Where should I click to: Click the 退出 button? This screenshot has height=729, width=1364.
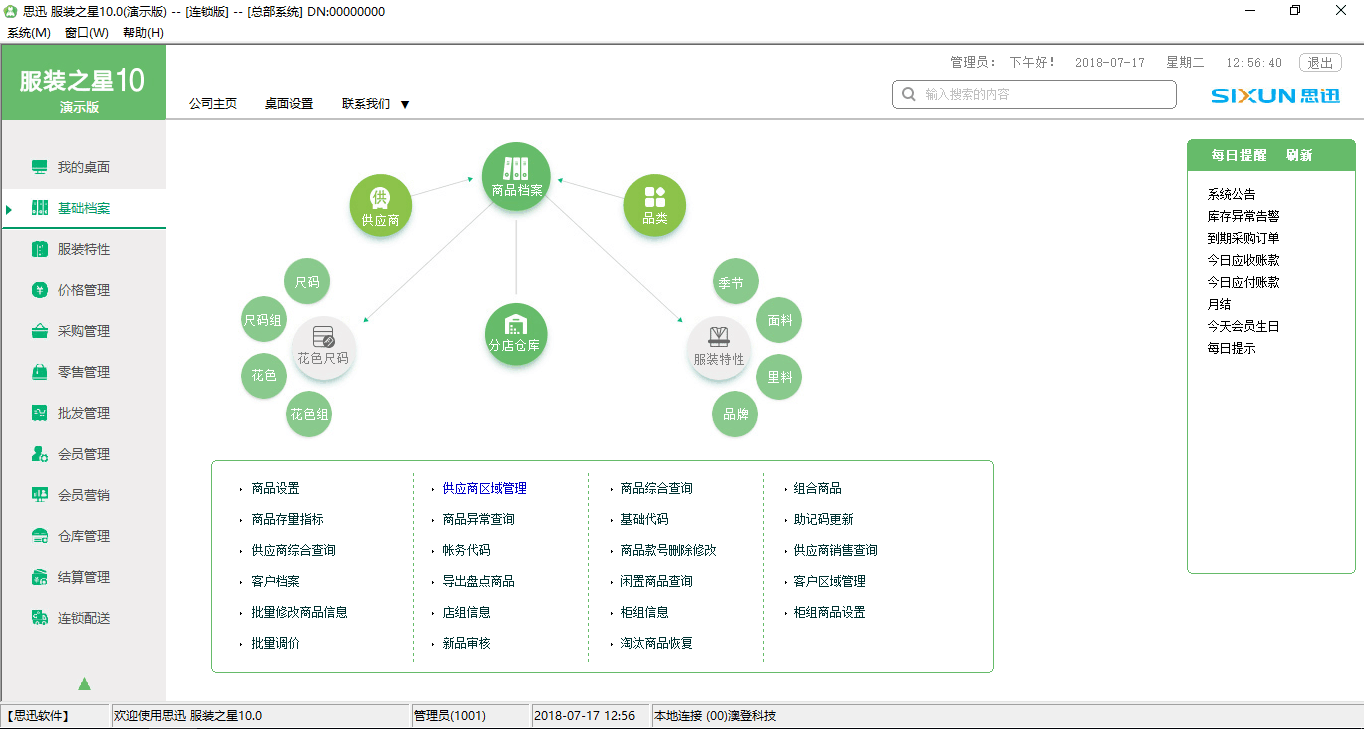point(1320,62)
